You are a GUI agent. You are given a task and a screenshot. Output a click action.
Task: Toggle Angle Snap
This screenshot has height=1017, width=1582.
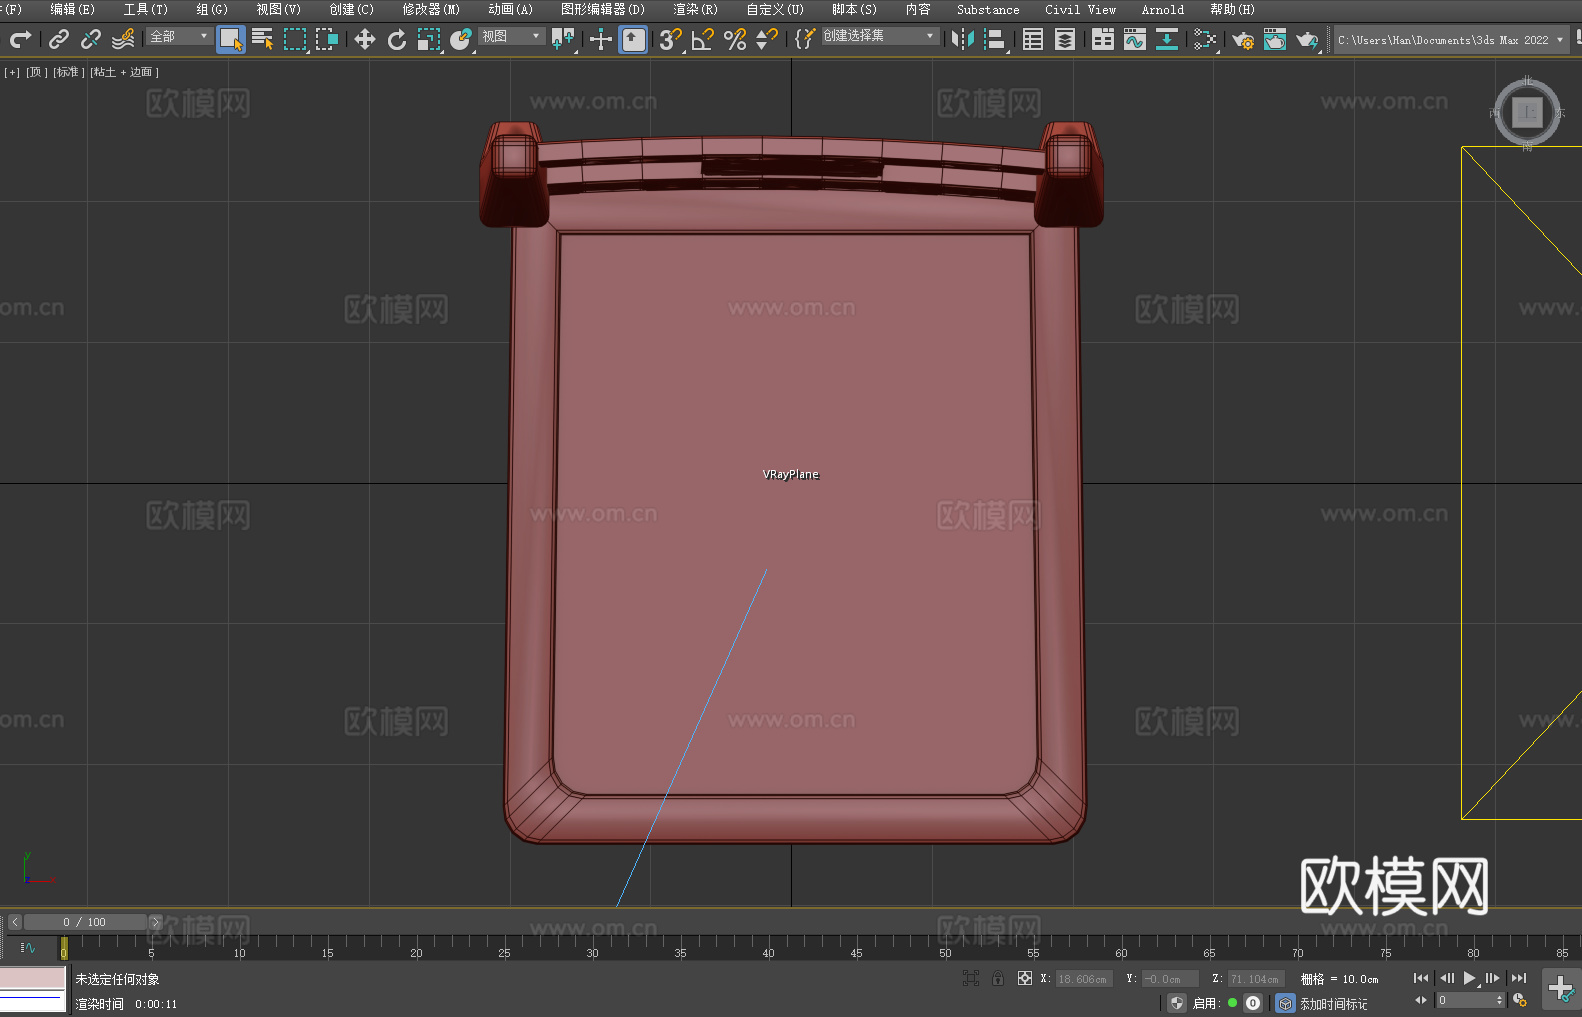click(703, 39)
